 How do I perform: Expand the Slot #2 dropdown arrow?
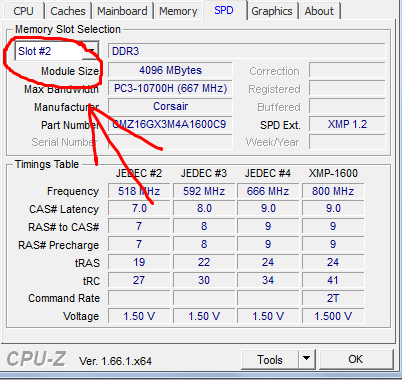[90, 51]
